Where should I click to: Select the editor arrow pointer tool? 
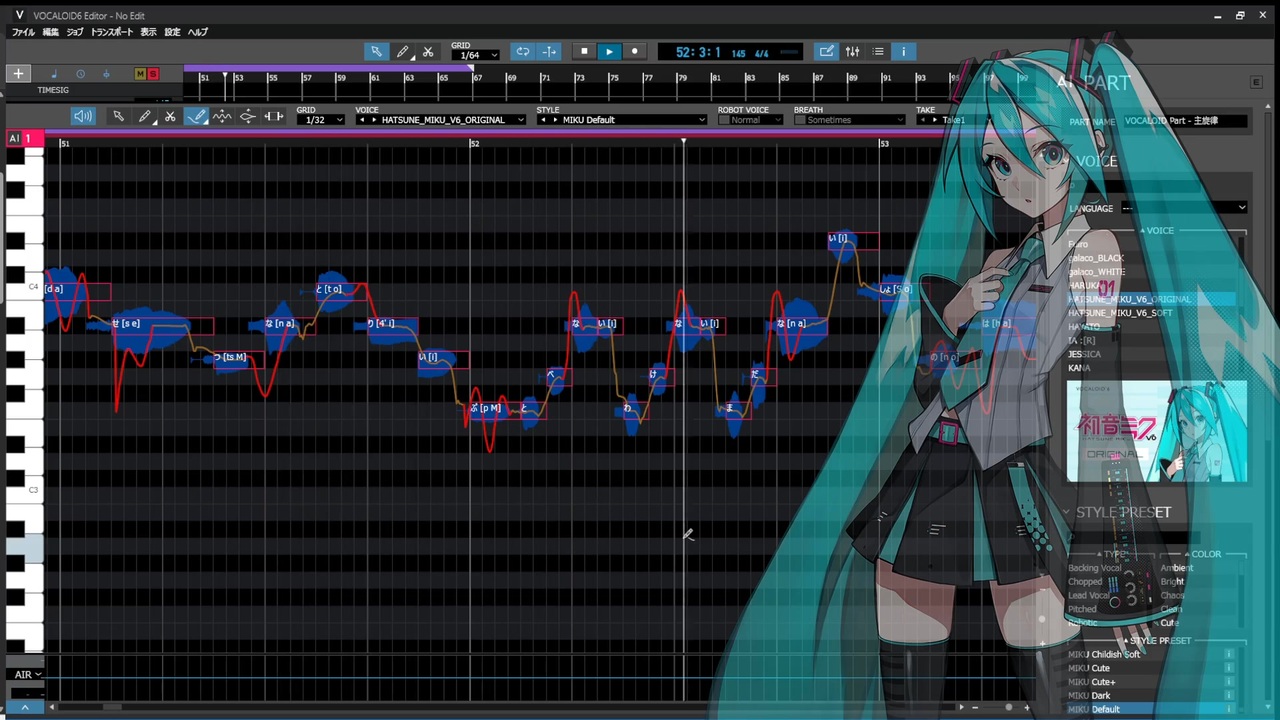pyautogui.click(x=118, y=117)
